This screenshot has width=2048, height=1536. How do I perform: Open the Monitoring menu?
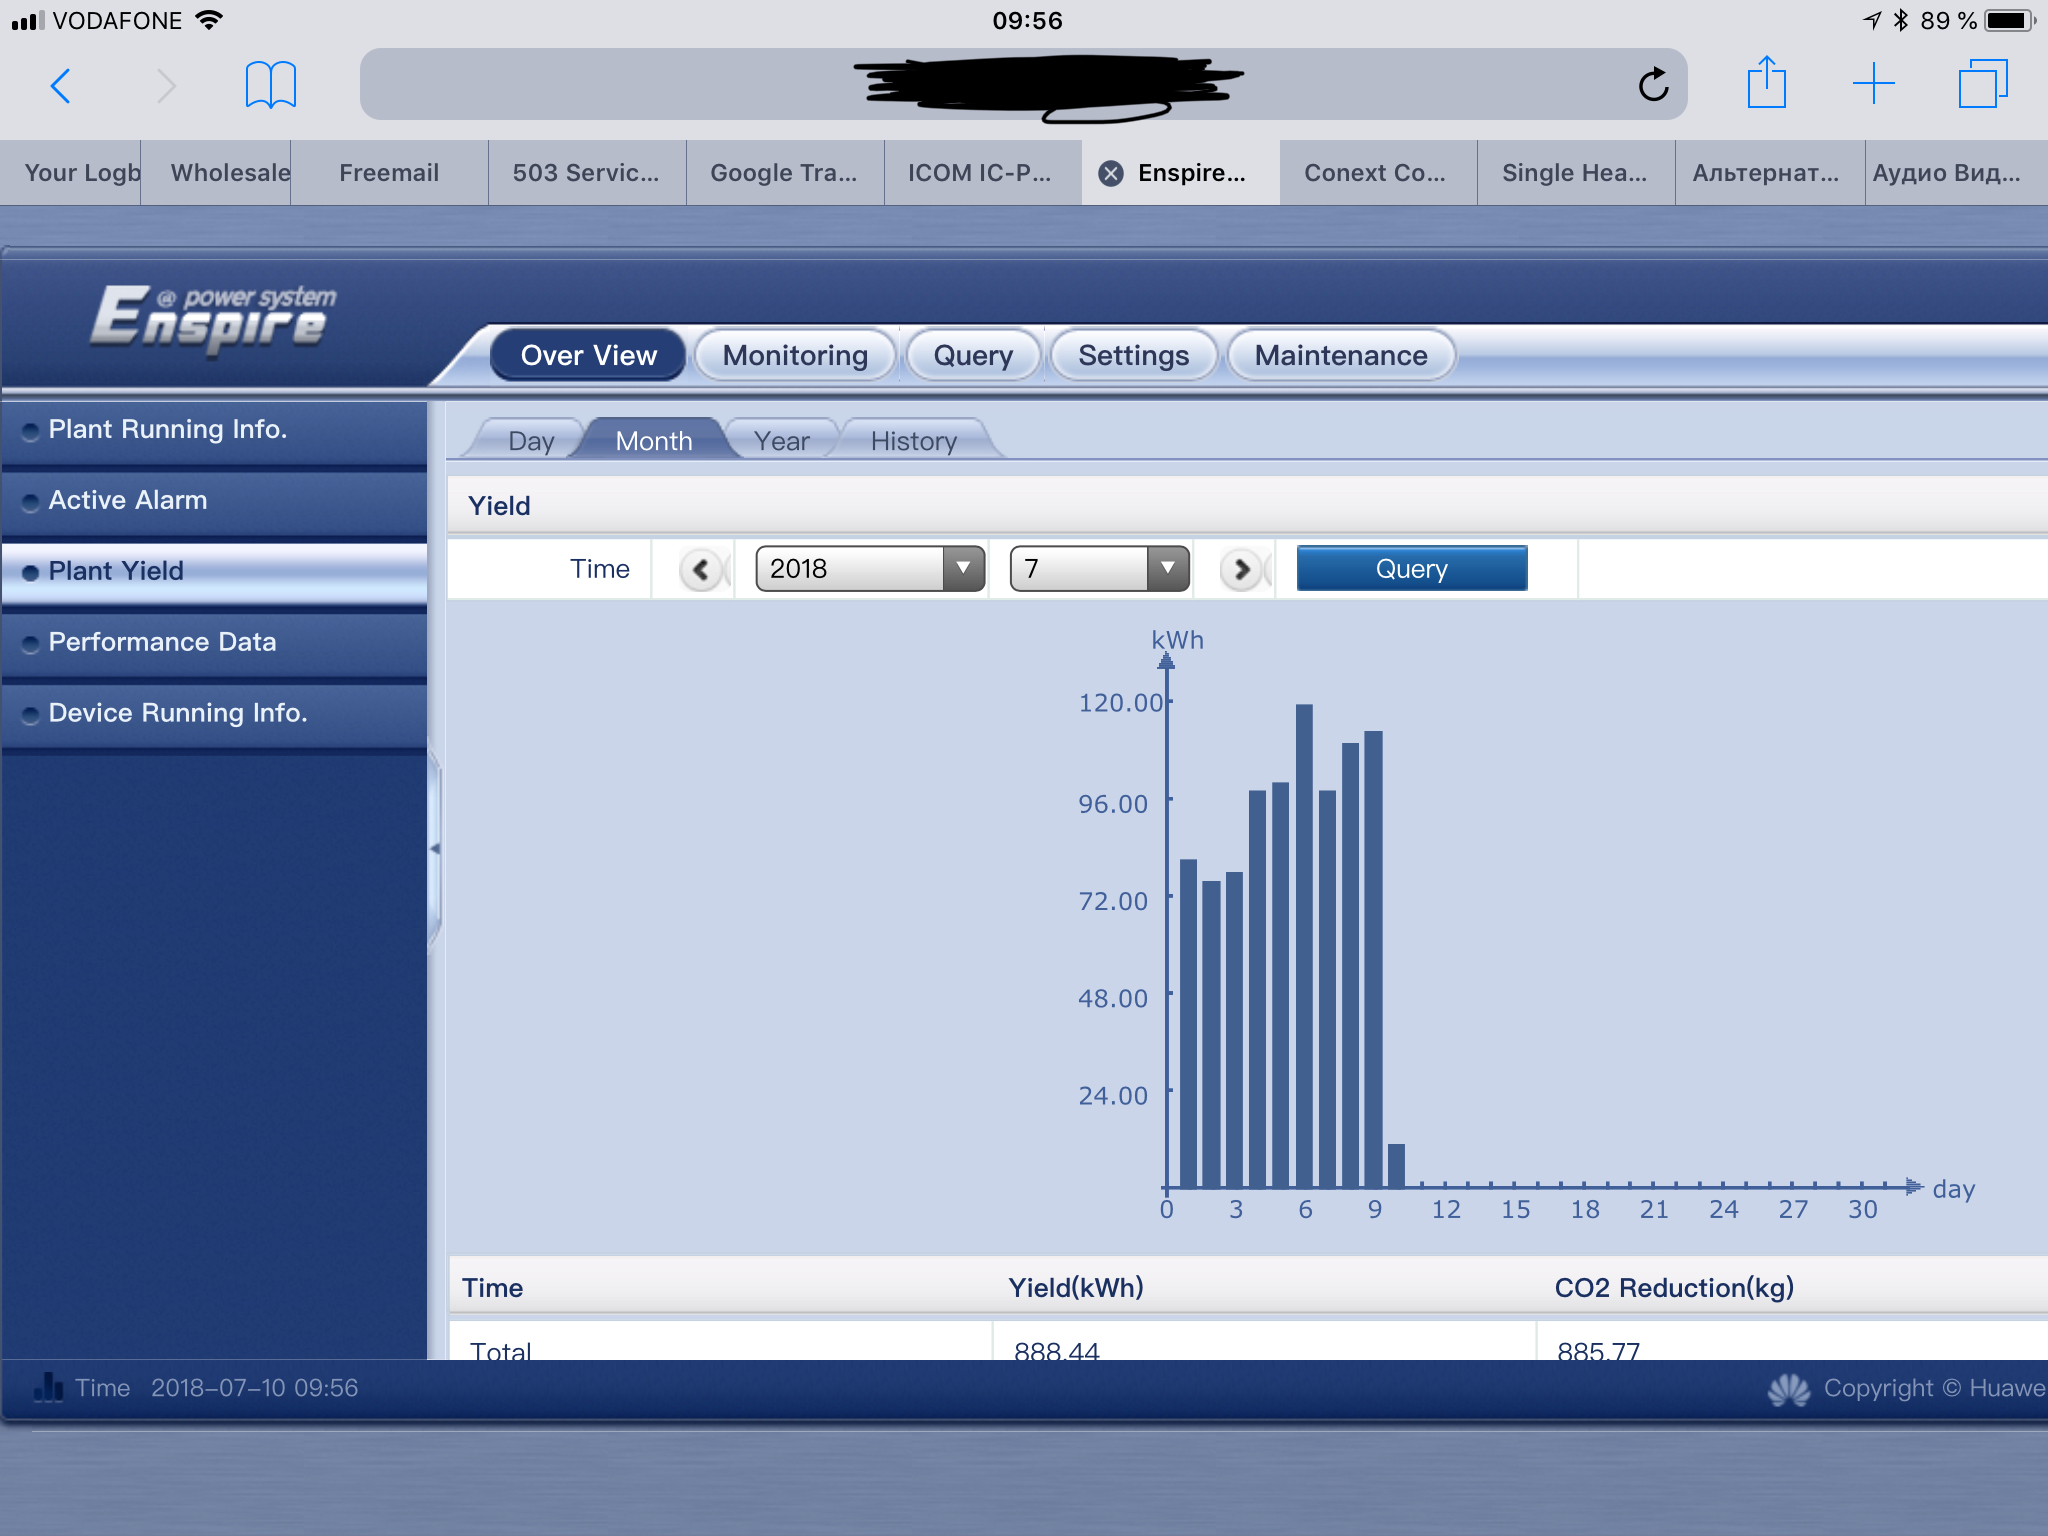pyautogui.click(x=795, y=356)
